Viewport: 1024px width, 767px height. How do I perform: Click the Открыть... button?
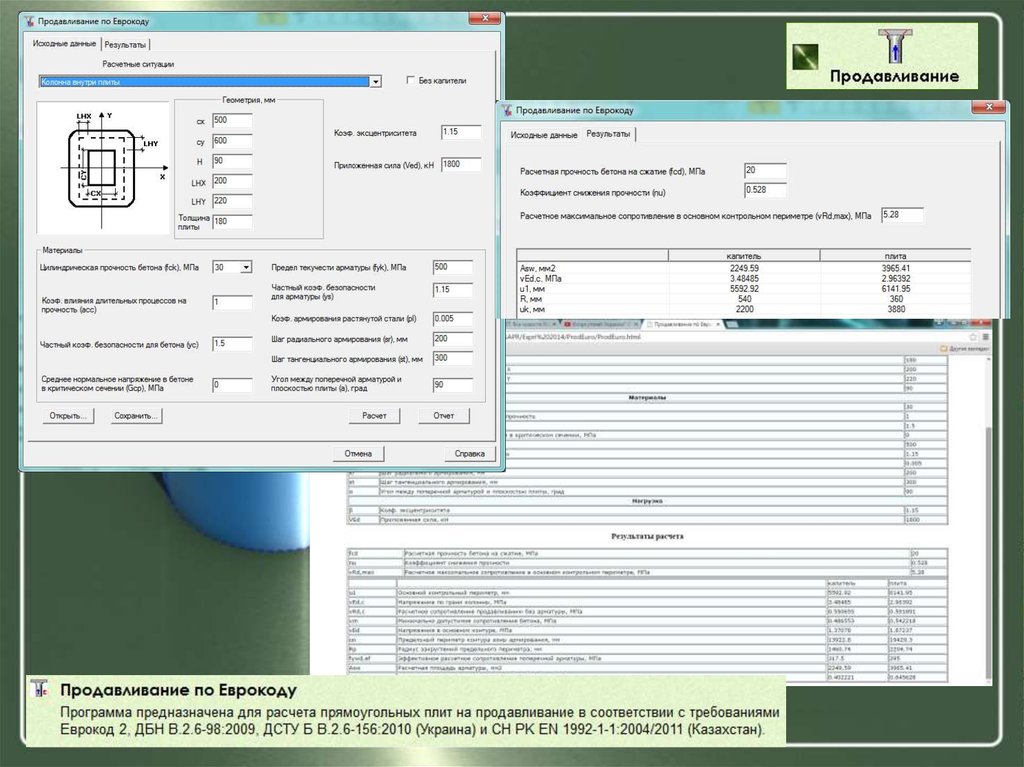pos(69,415)
